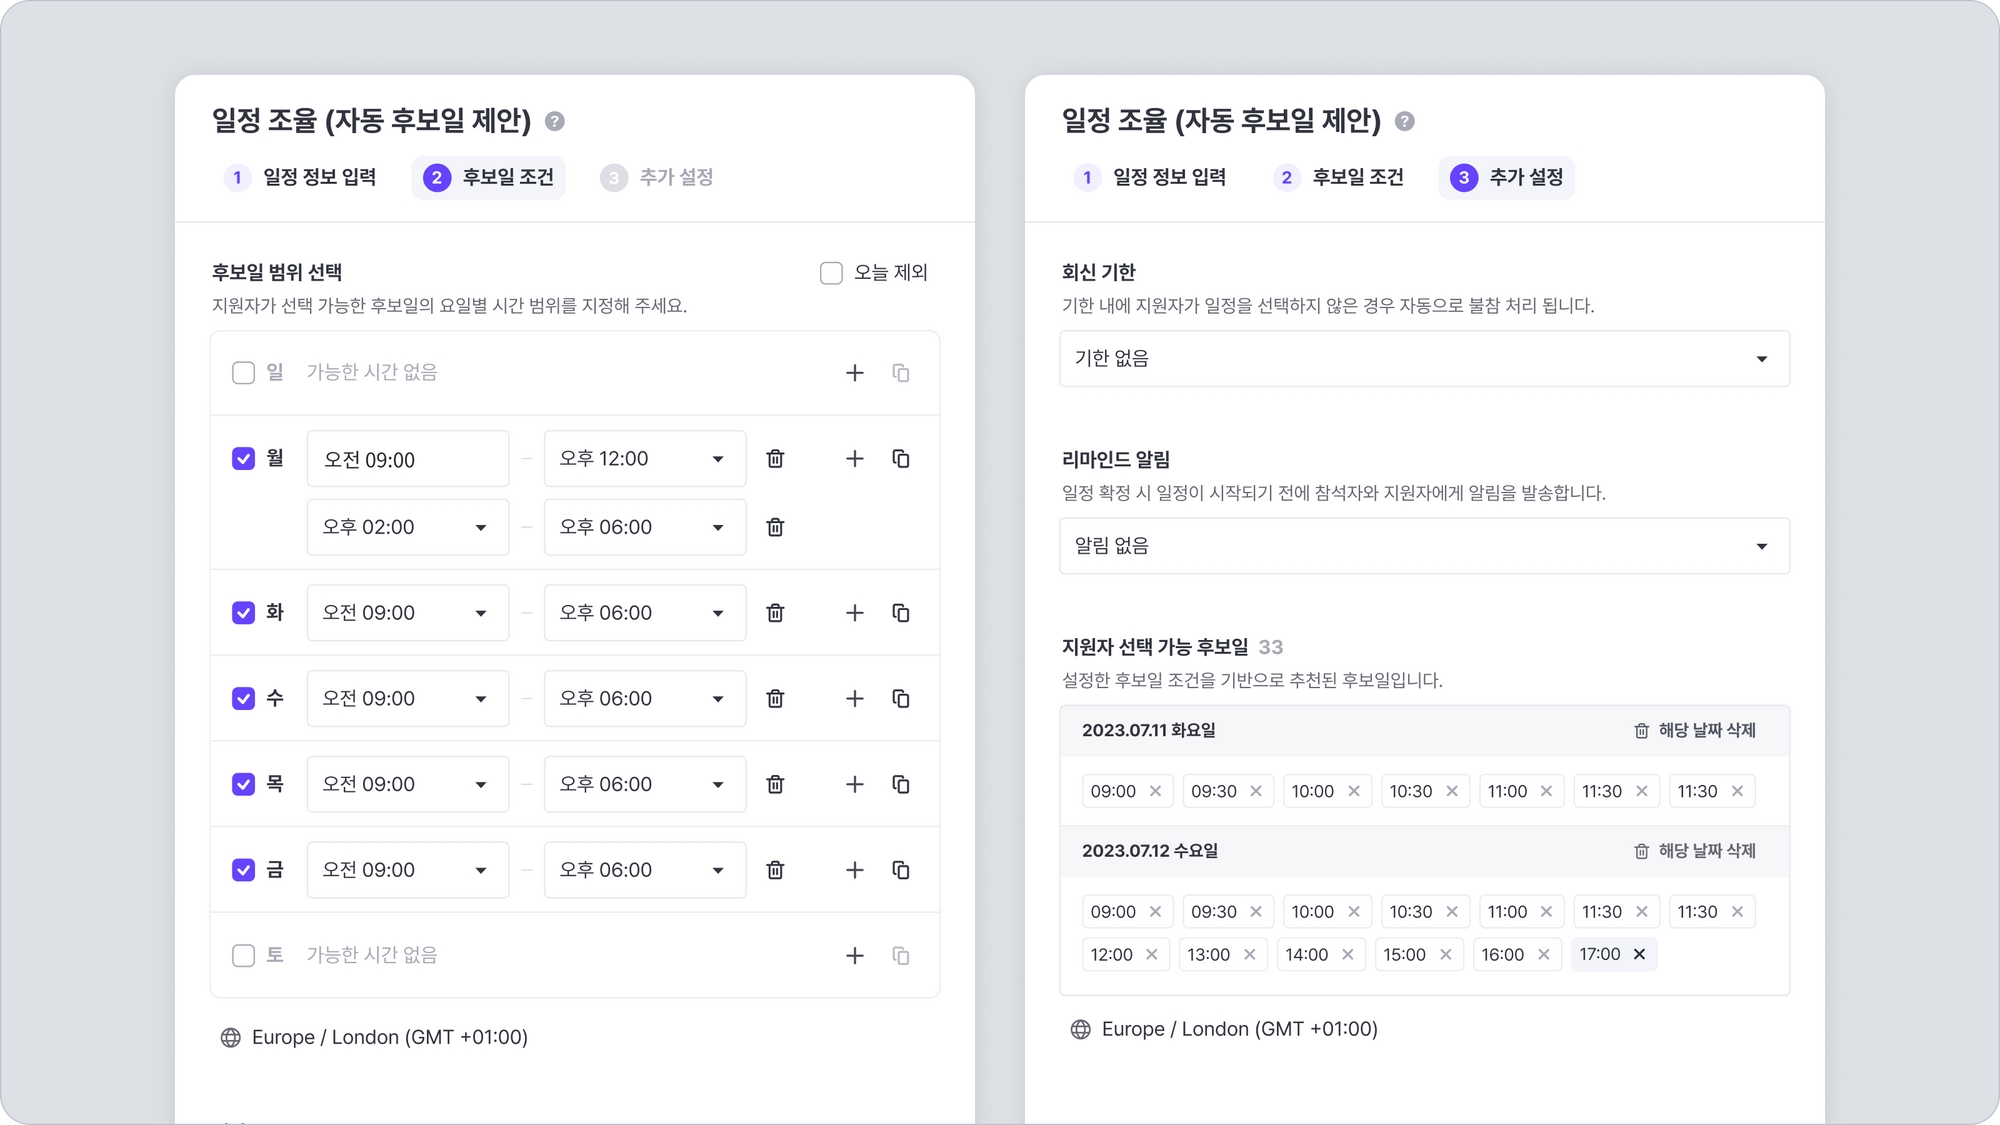
Task: Open Tuesday's start time dropdown 오전 09:00
Action: pos(407,613)
